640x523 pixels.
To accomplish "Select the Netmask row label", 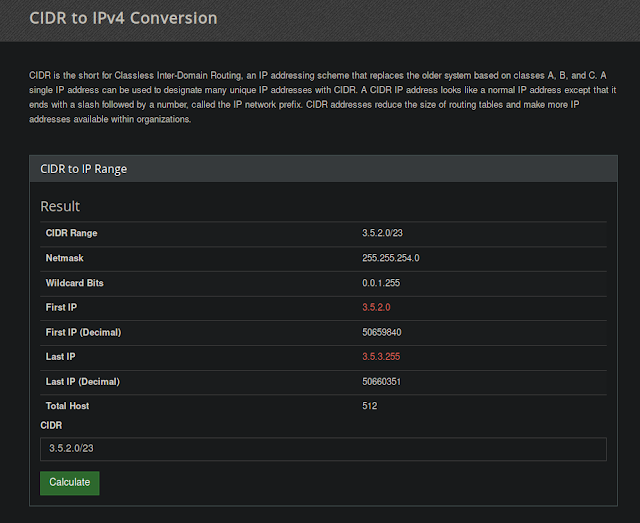I will point(65,258).
